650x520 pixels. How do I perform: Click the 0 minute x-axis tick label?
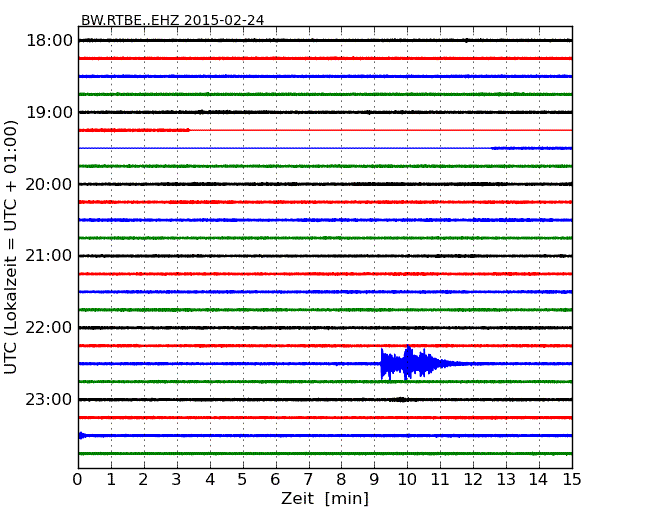(78, 479)
